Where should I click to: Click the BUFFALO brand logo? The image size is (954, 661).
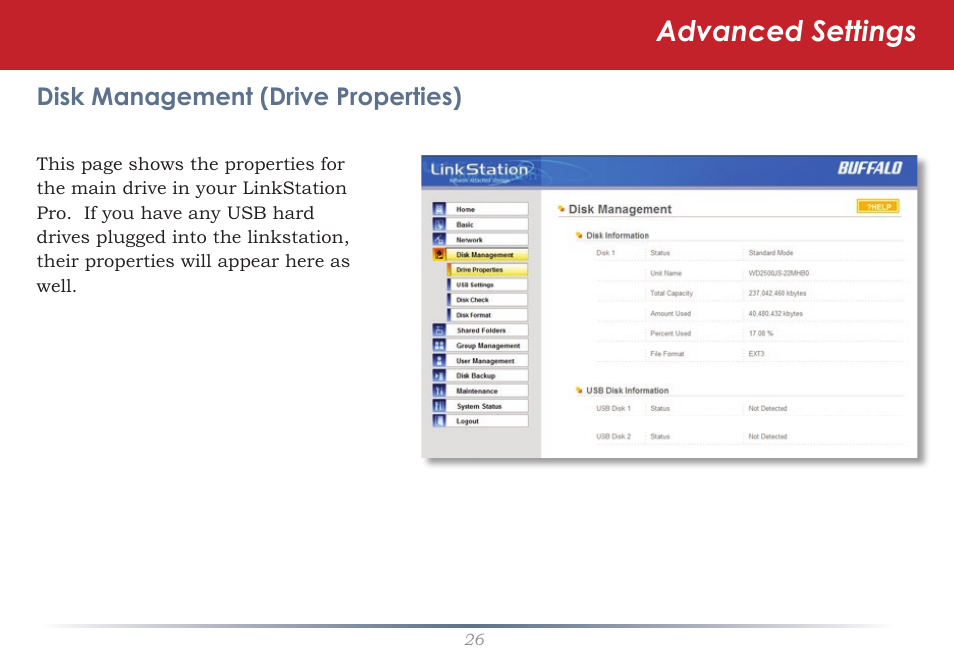869,168
